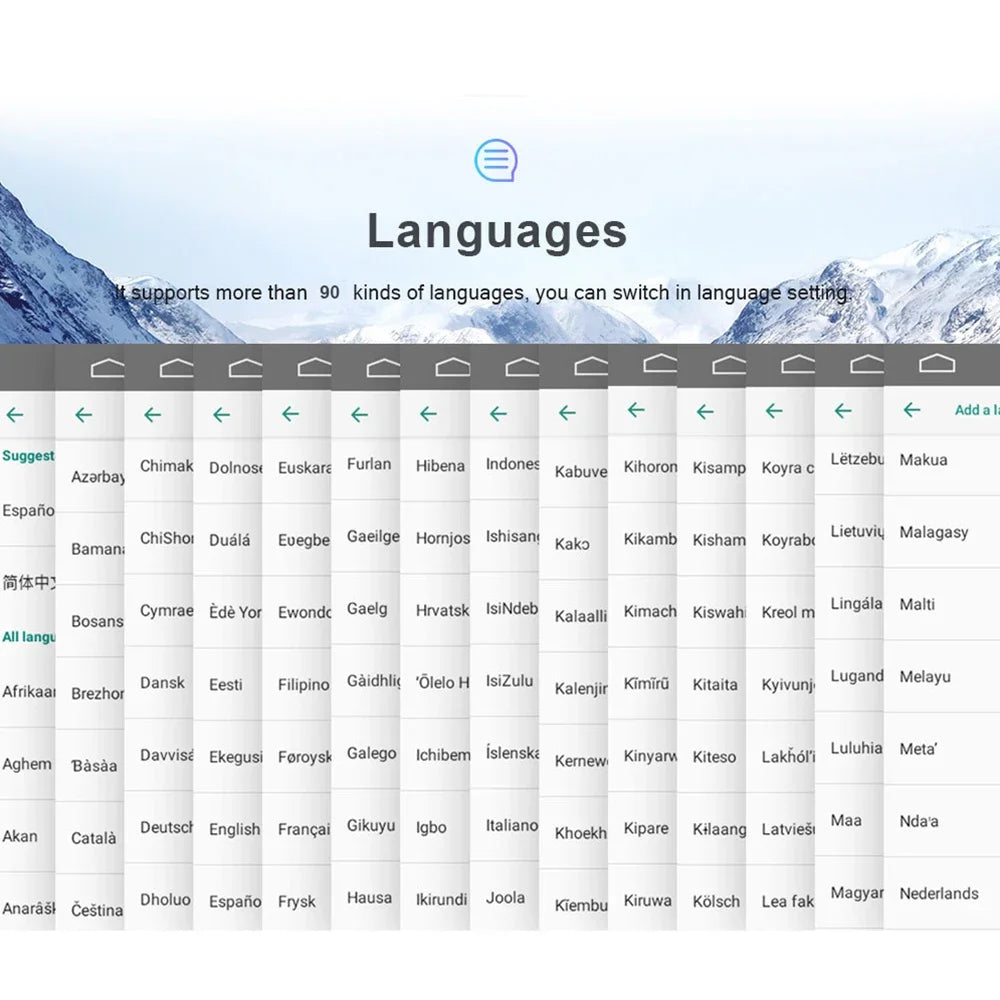Image resolution: width=1000 pixels, height=1000 pixels.
Task: Pick Filipino from the language list
Action: coord(304,685)
